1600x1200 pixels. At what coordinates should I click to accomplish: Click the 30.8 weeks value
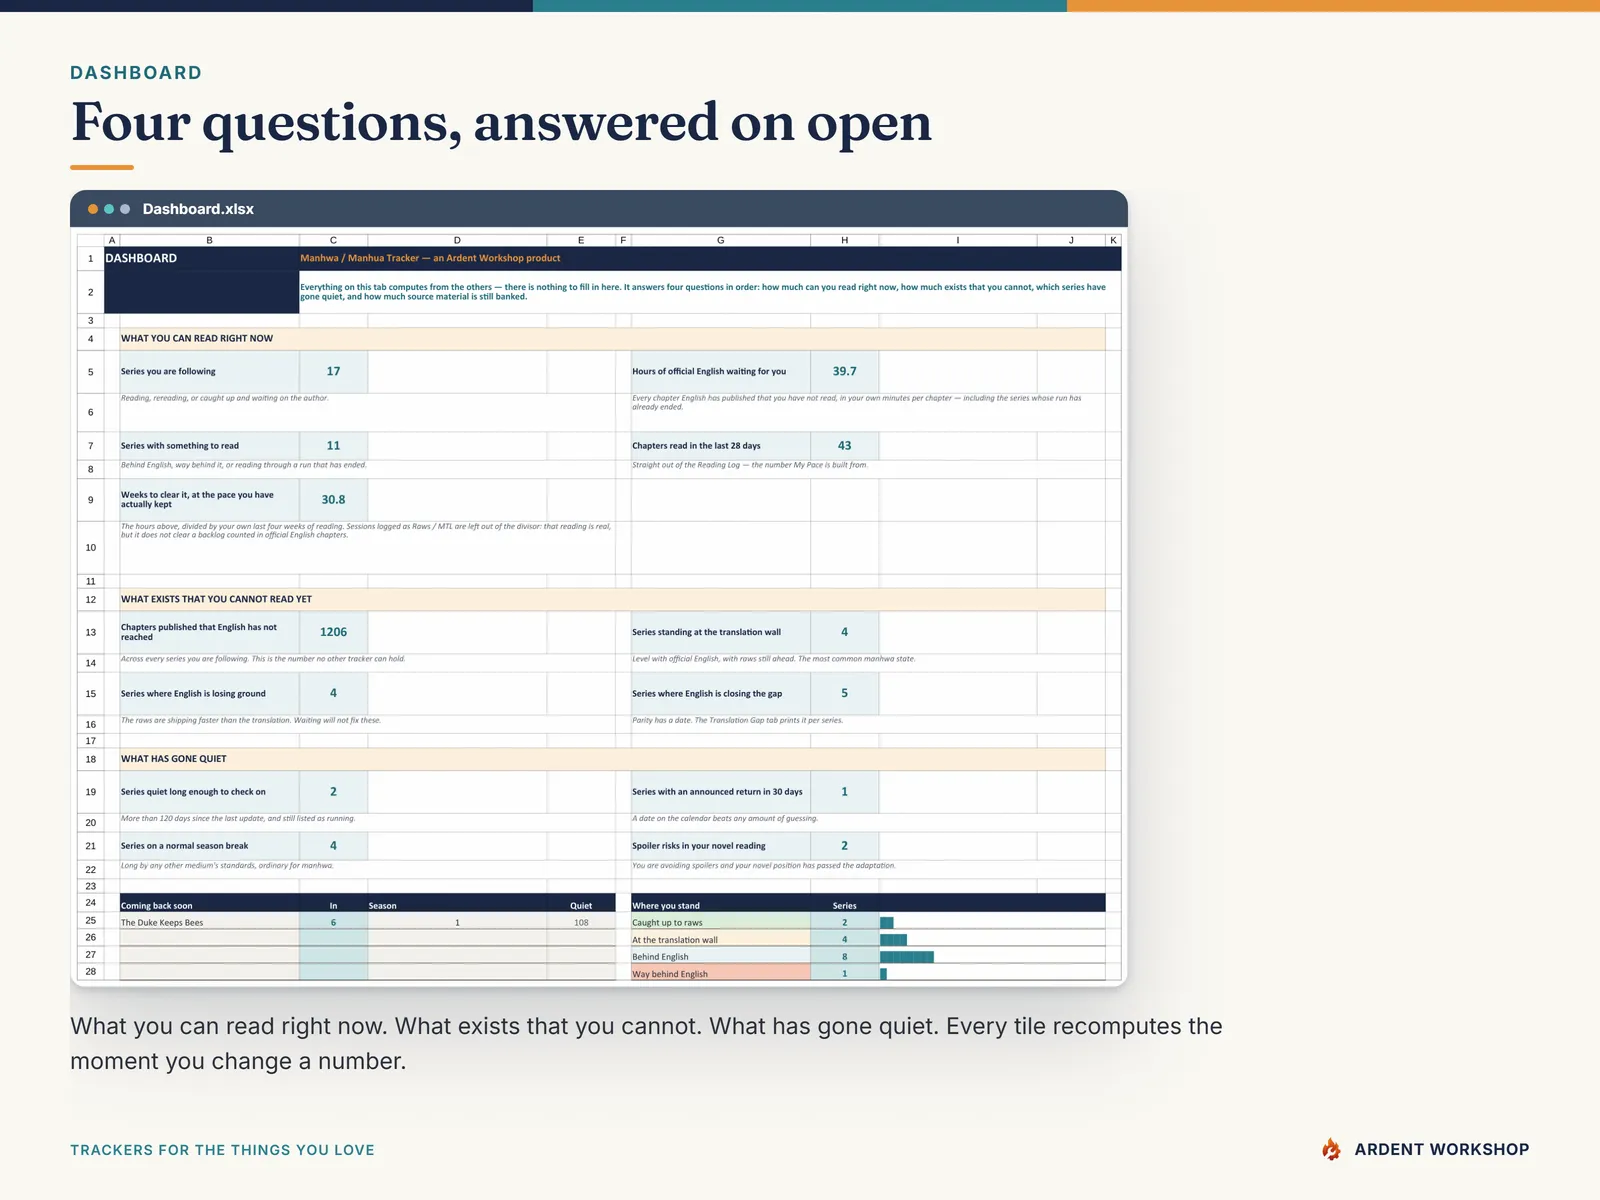(333, 499)
